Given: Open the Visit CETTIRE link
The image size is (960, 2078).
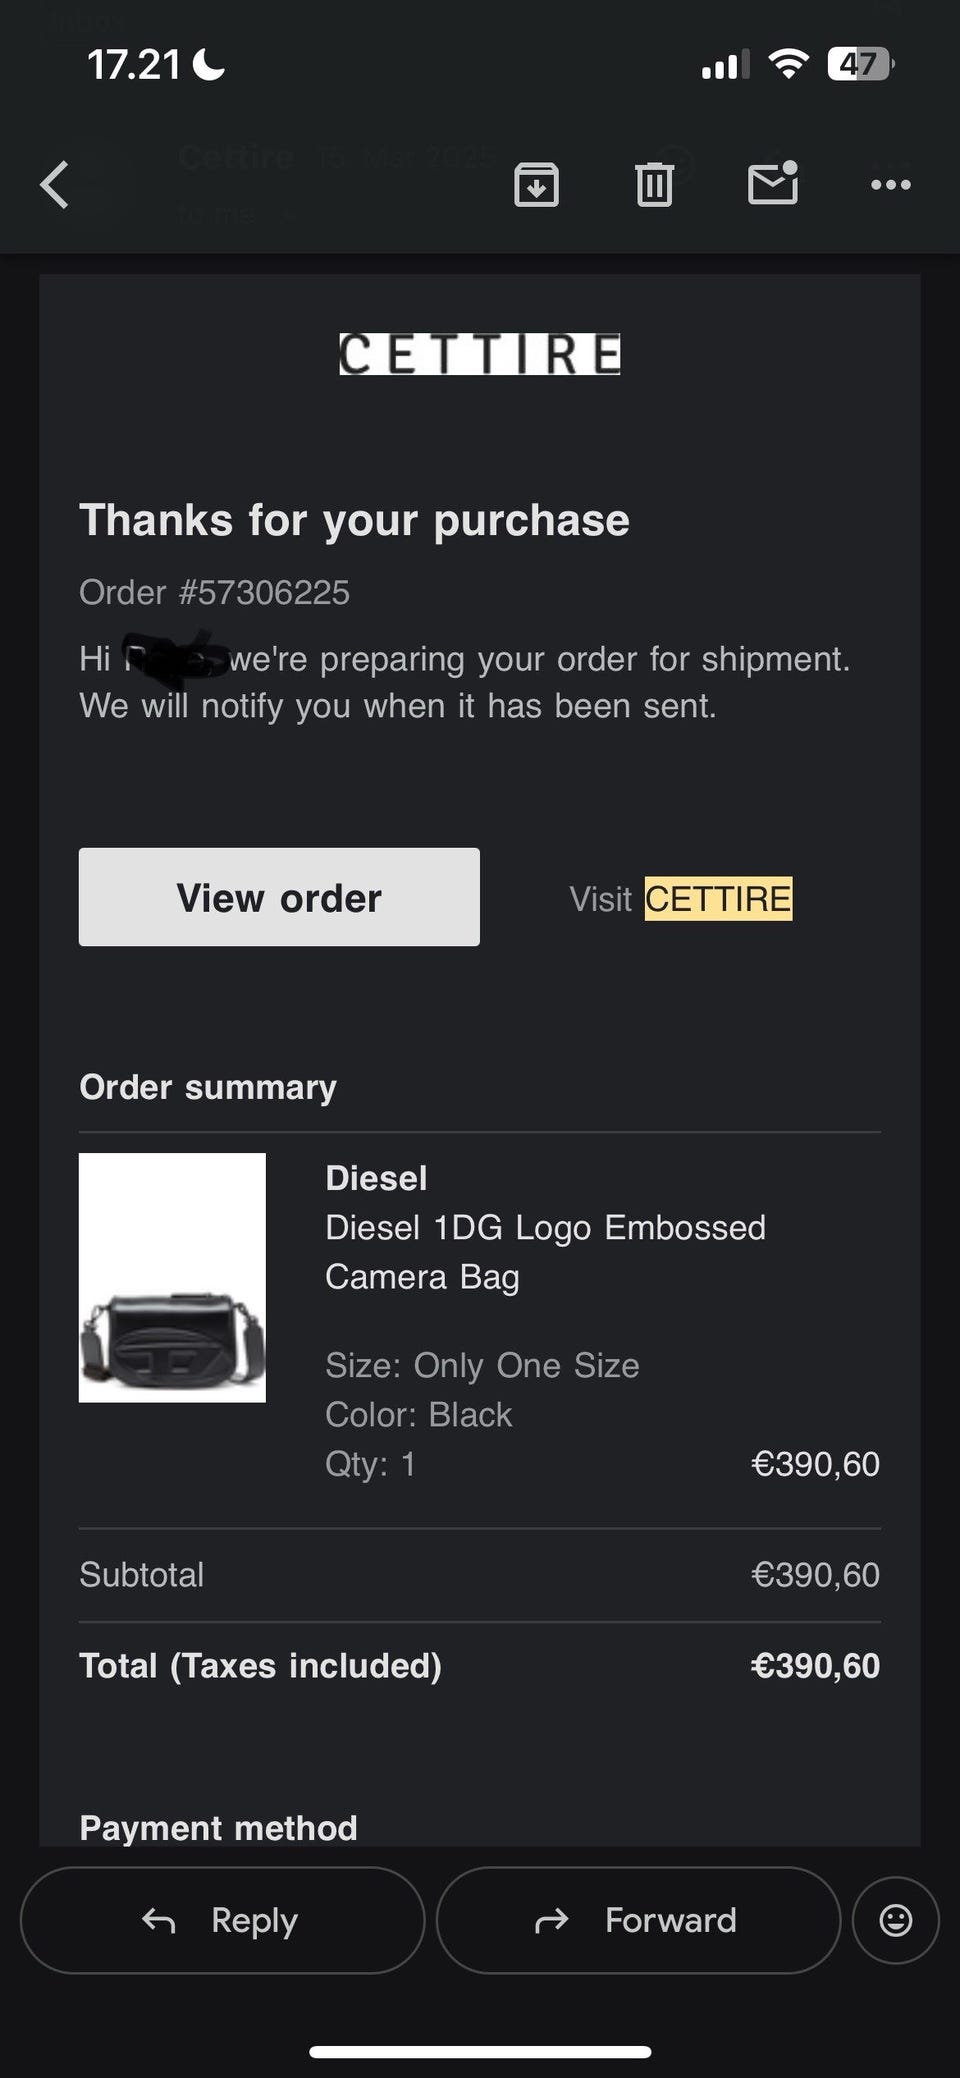Looking at the screenshot, I should click(x=717, y=898).
